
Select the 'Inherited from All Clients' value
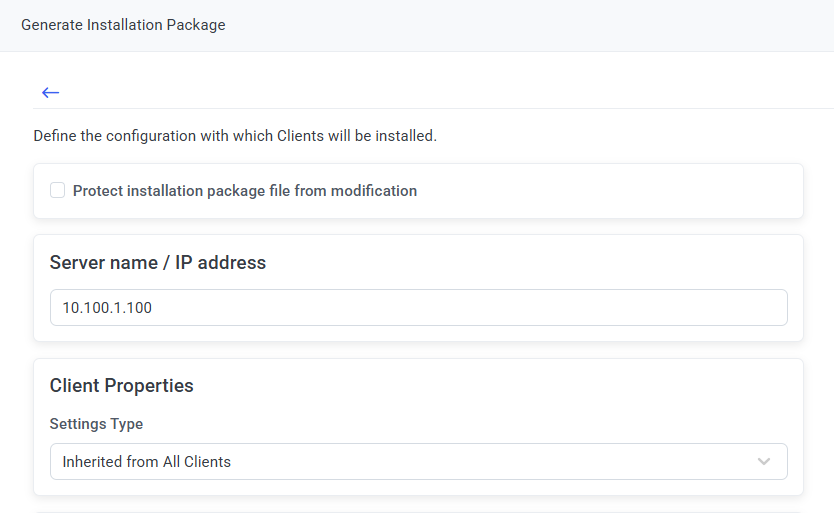click(x=147, y=462)
